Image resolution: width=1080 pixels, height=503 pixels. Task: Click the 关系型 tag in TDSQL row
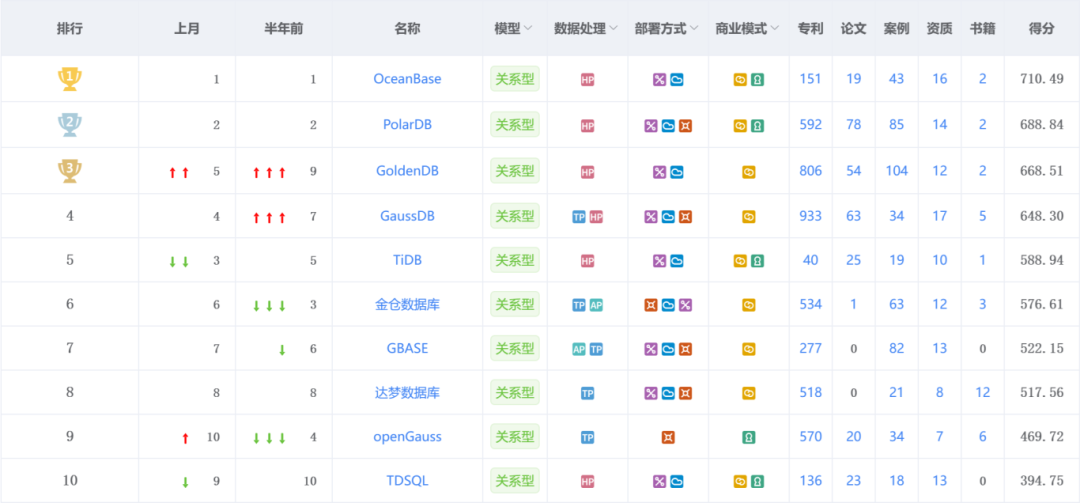(515, 481)
